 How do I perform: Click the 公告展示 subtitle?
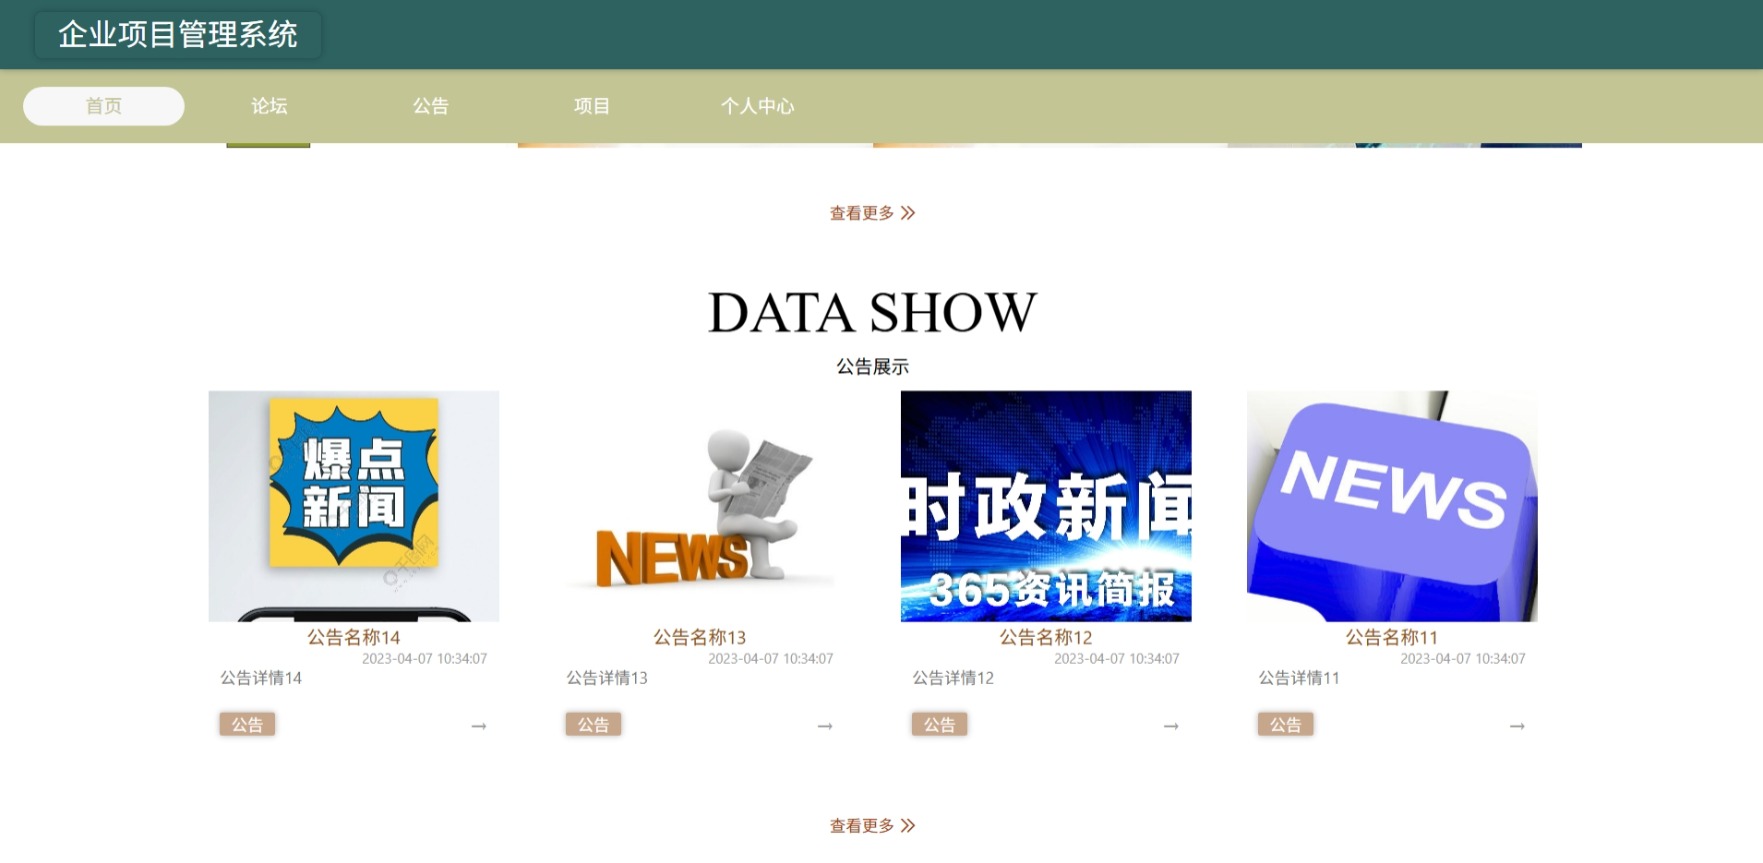point(872,367)
